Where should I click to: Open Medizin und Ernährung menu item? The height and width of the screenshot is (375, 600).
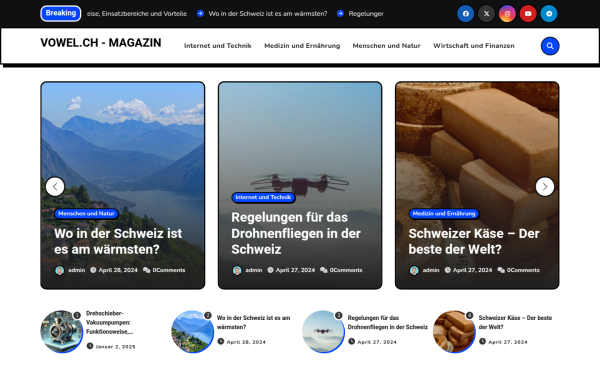pos(302,46)
